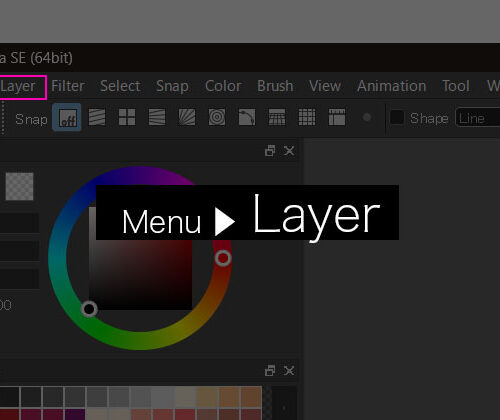Open the Filter menu

click(x=68, y=86)
